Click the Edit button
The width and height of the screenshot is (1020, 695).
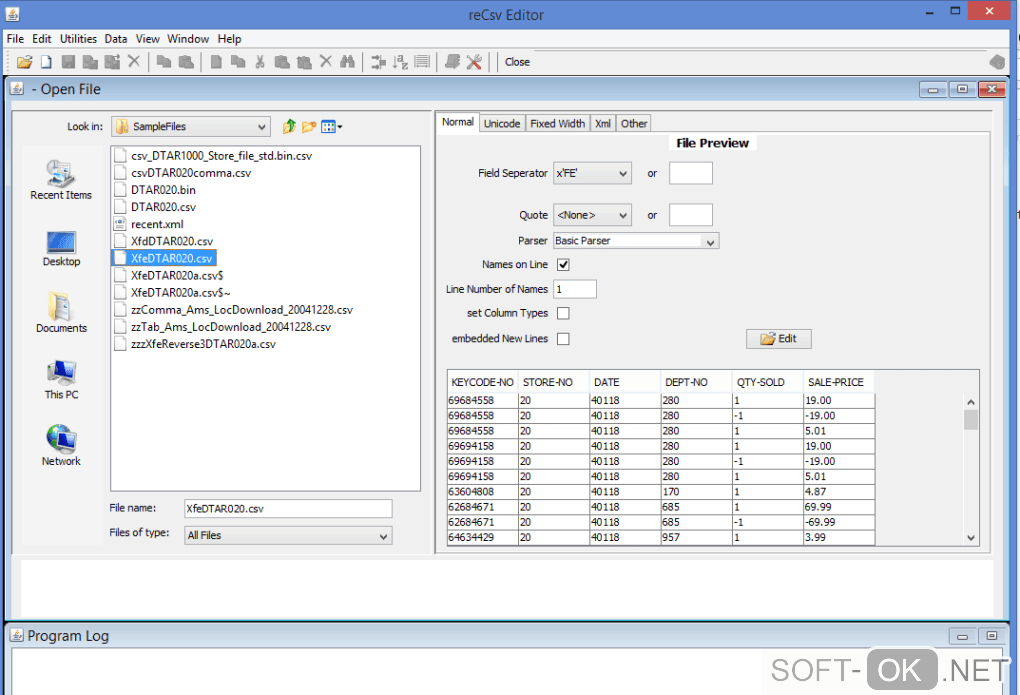click(778, 339)
